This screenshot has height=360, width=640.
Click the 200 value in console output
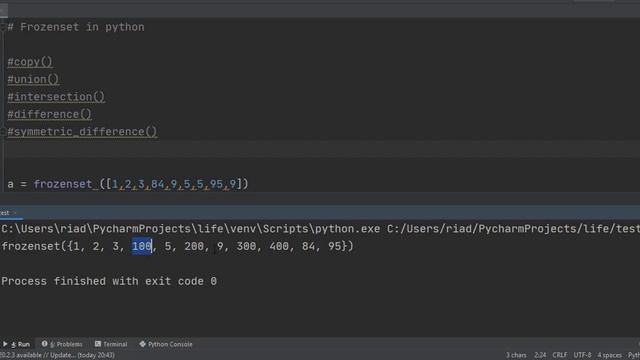point(194,246)
